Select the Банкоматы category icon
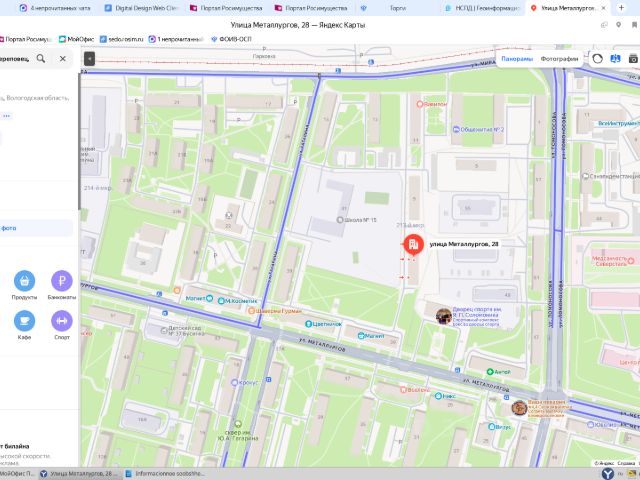This screenshot has height=480, width=640. (62, 281)
